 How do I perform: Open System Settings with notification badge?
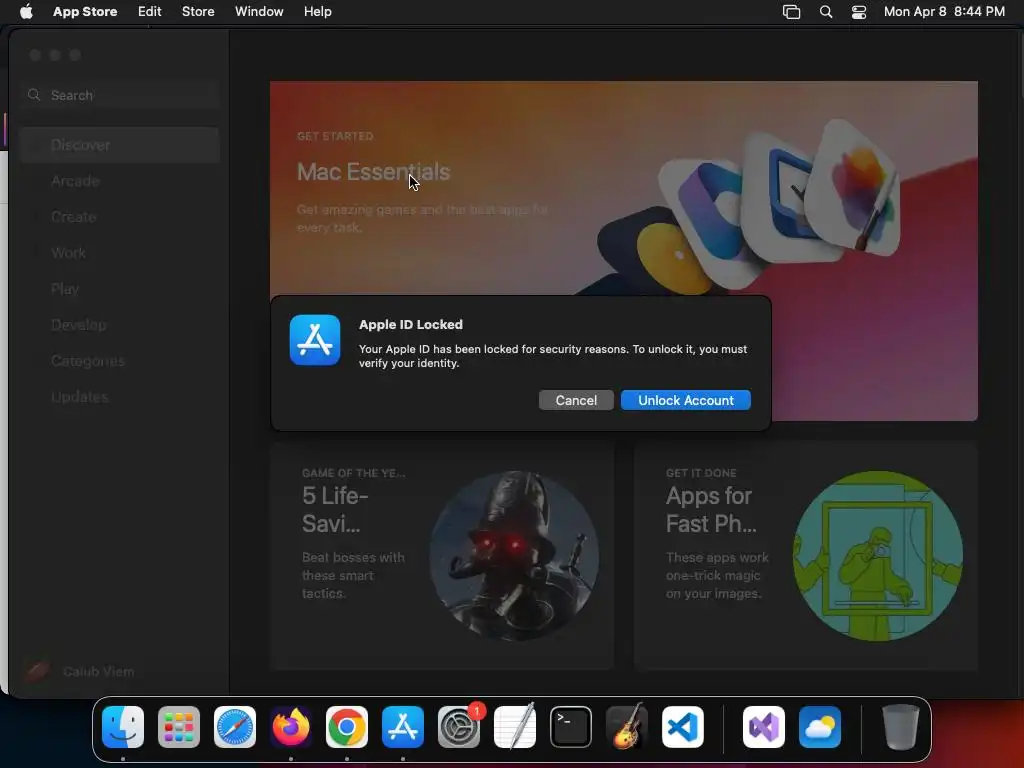click(x=459, y=727)
